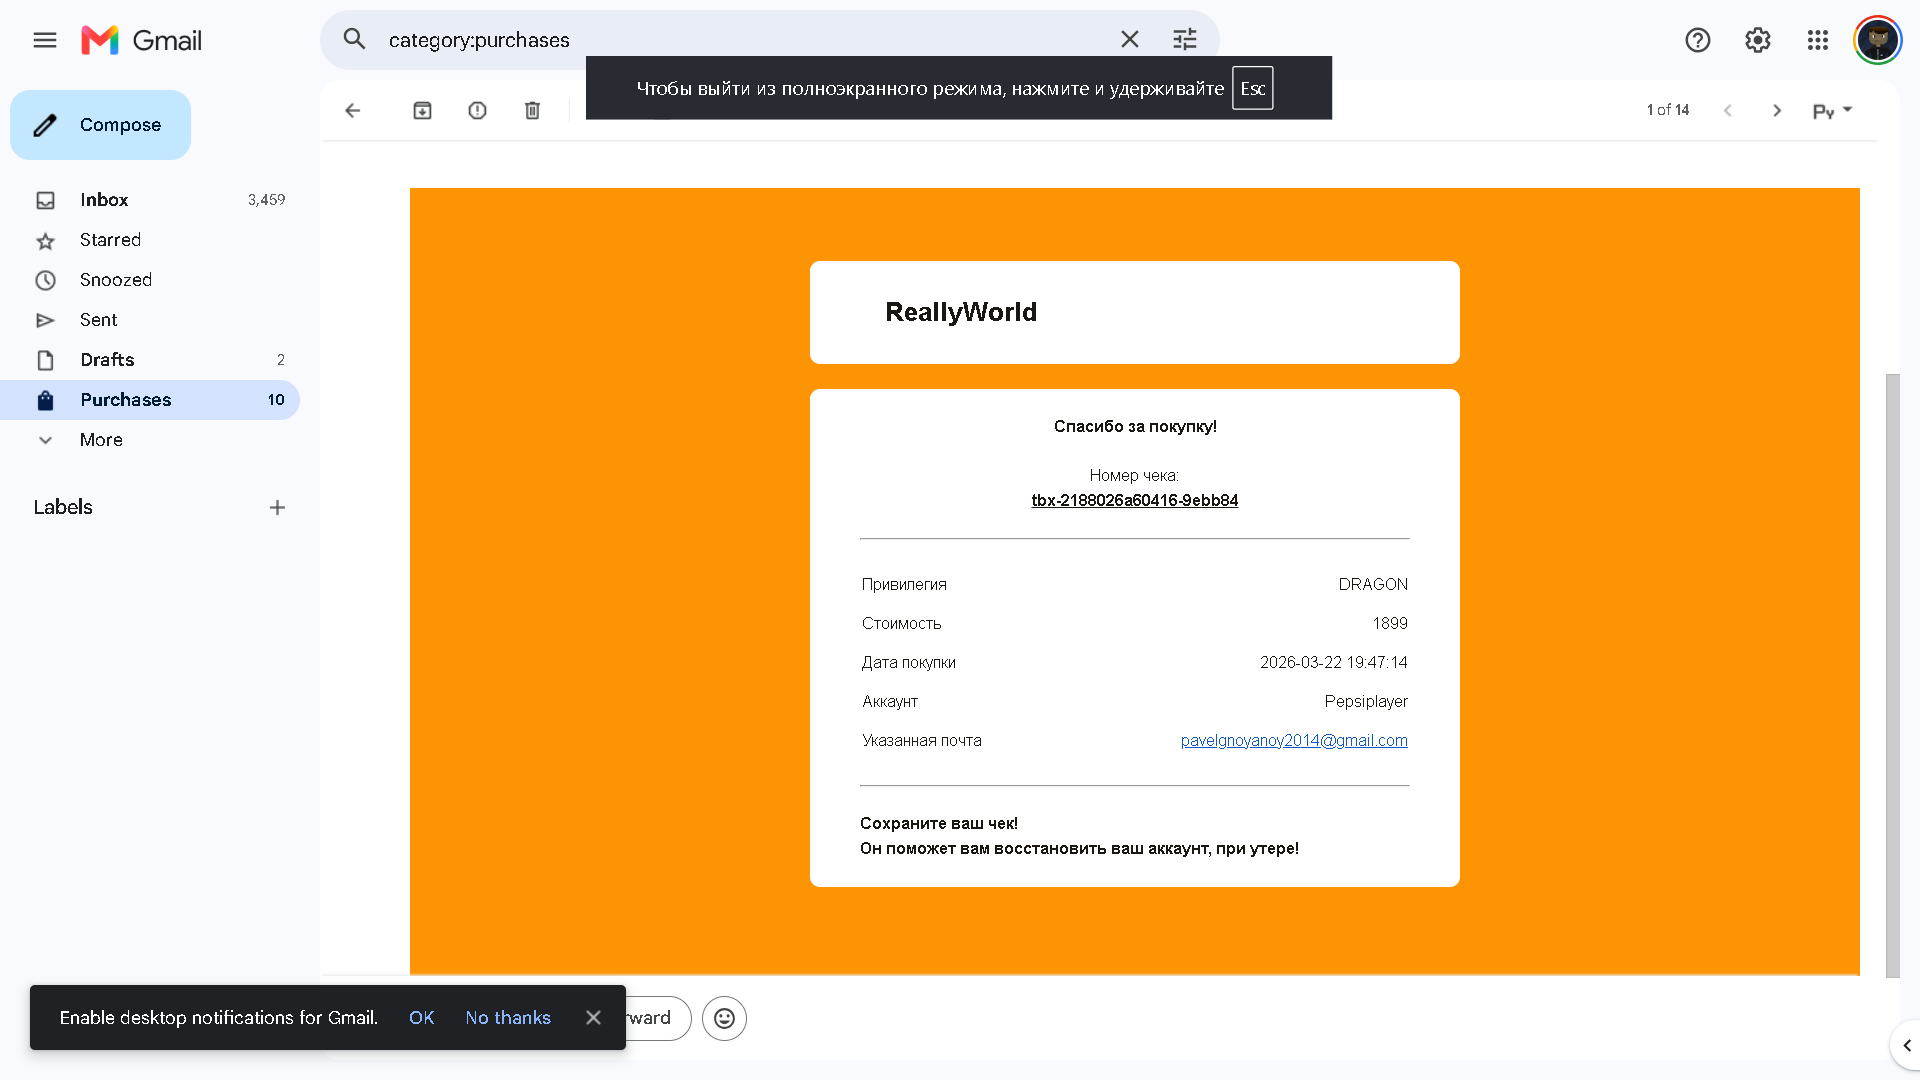Open Settings gear

click(x=1758, y=40)
